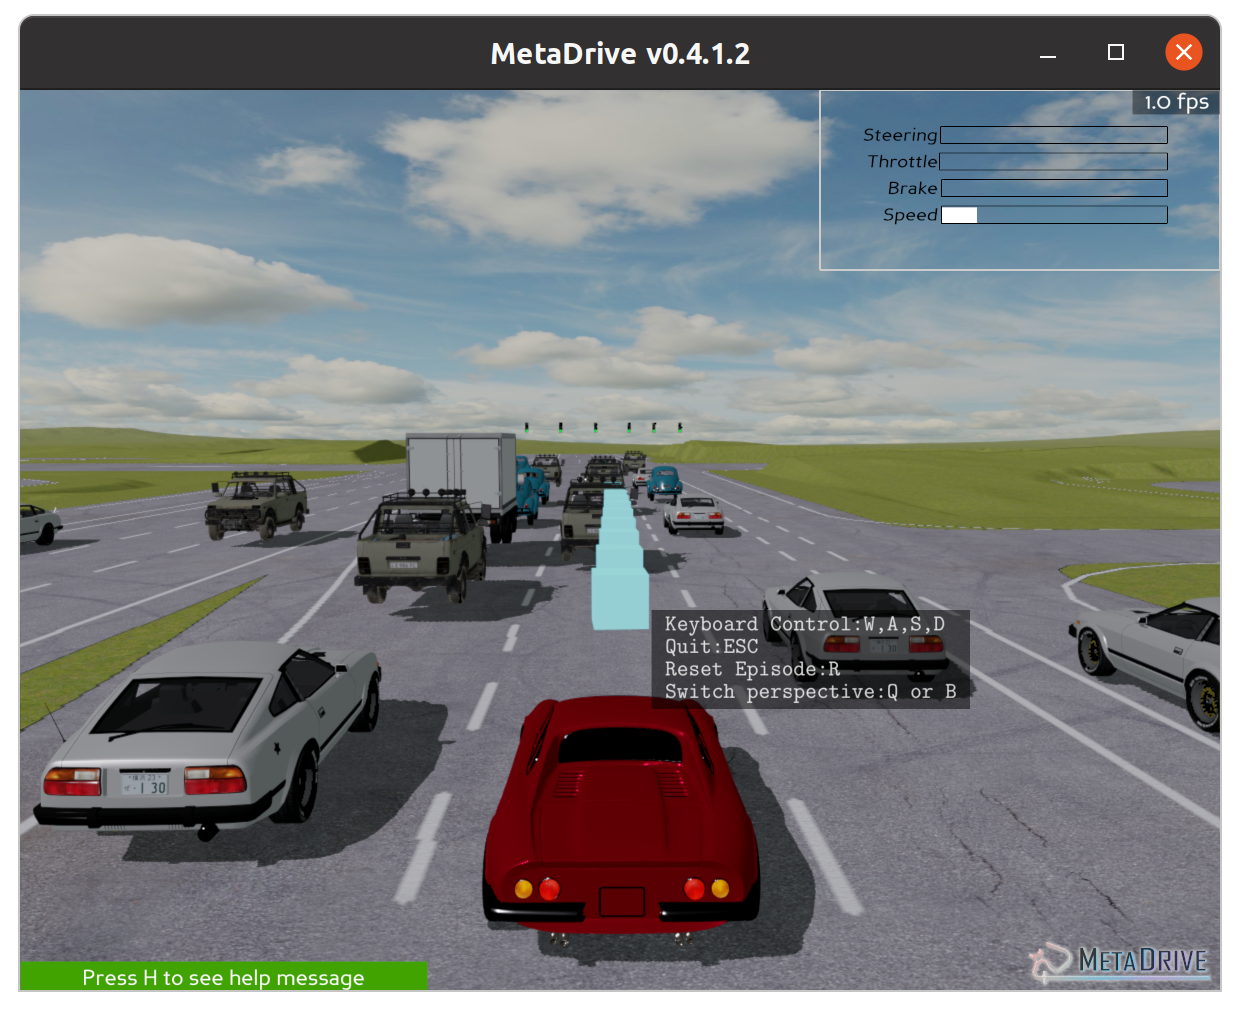Click the Throttle indicator bar
This screenshot has width=1240, height=1010.
1054,162
